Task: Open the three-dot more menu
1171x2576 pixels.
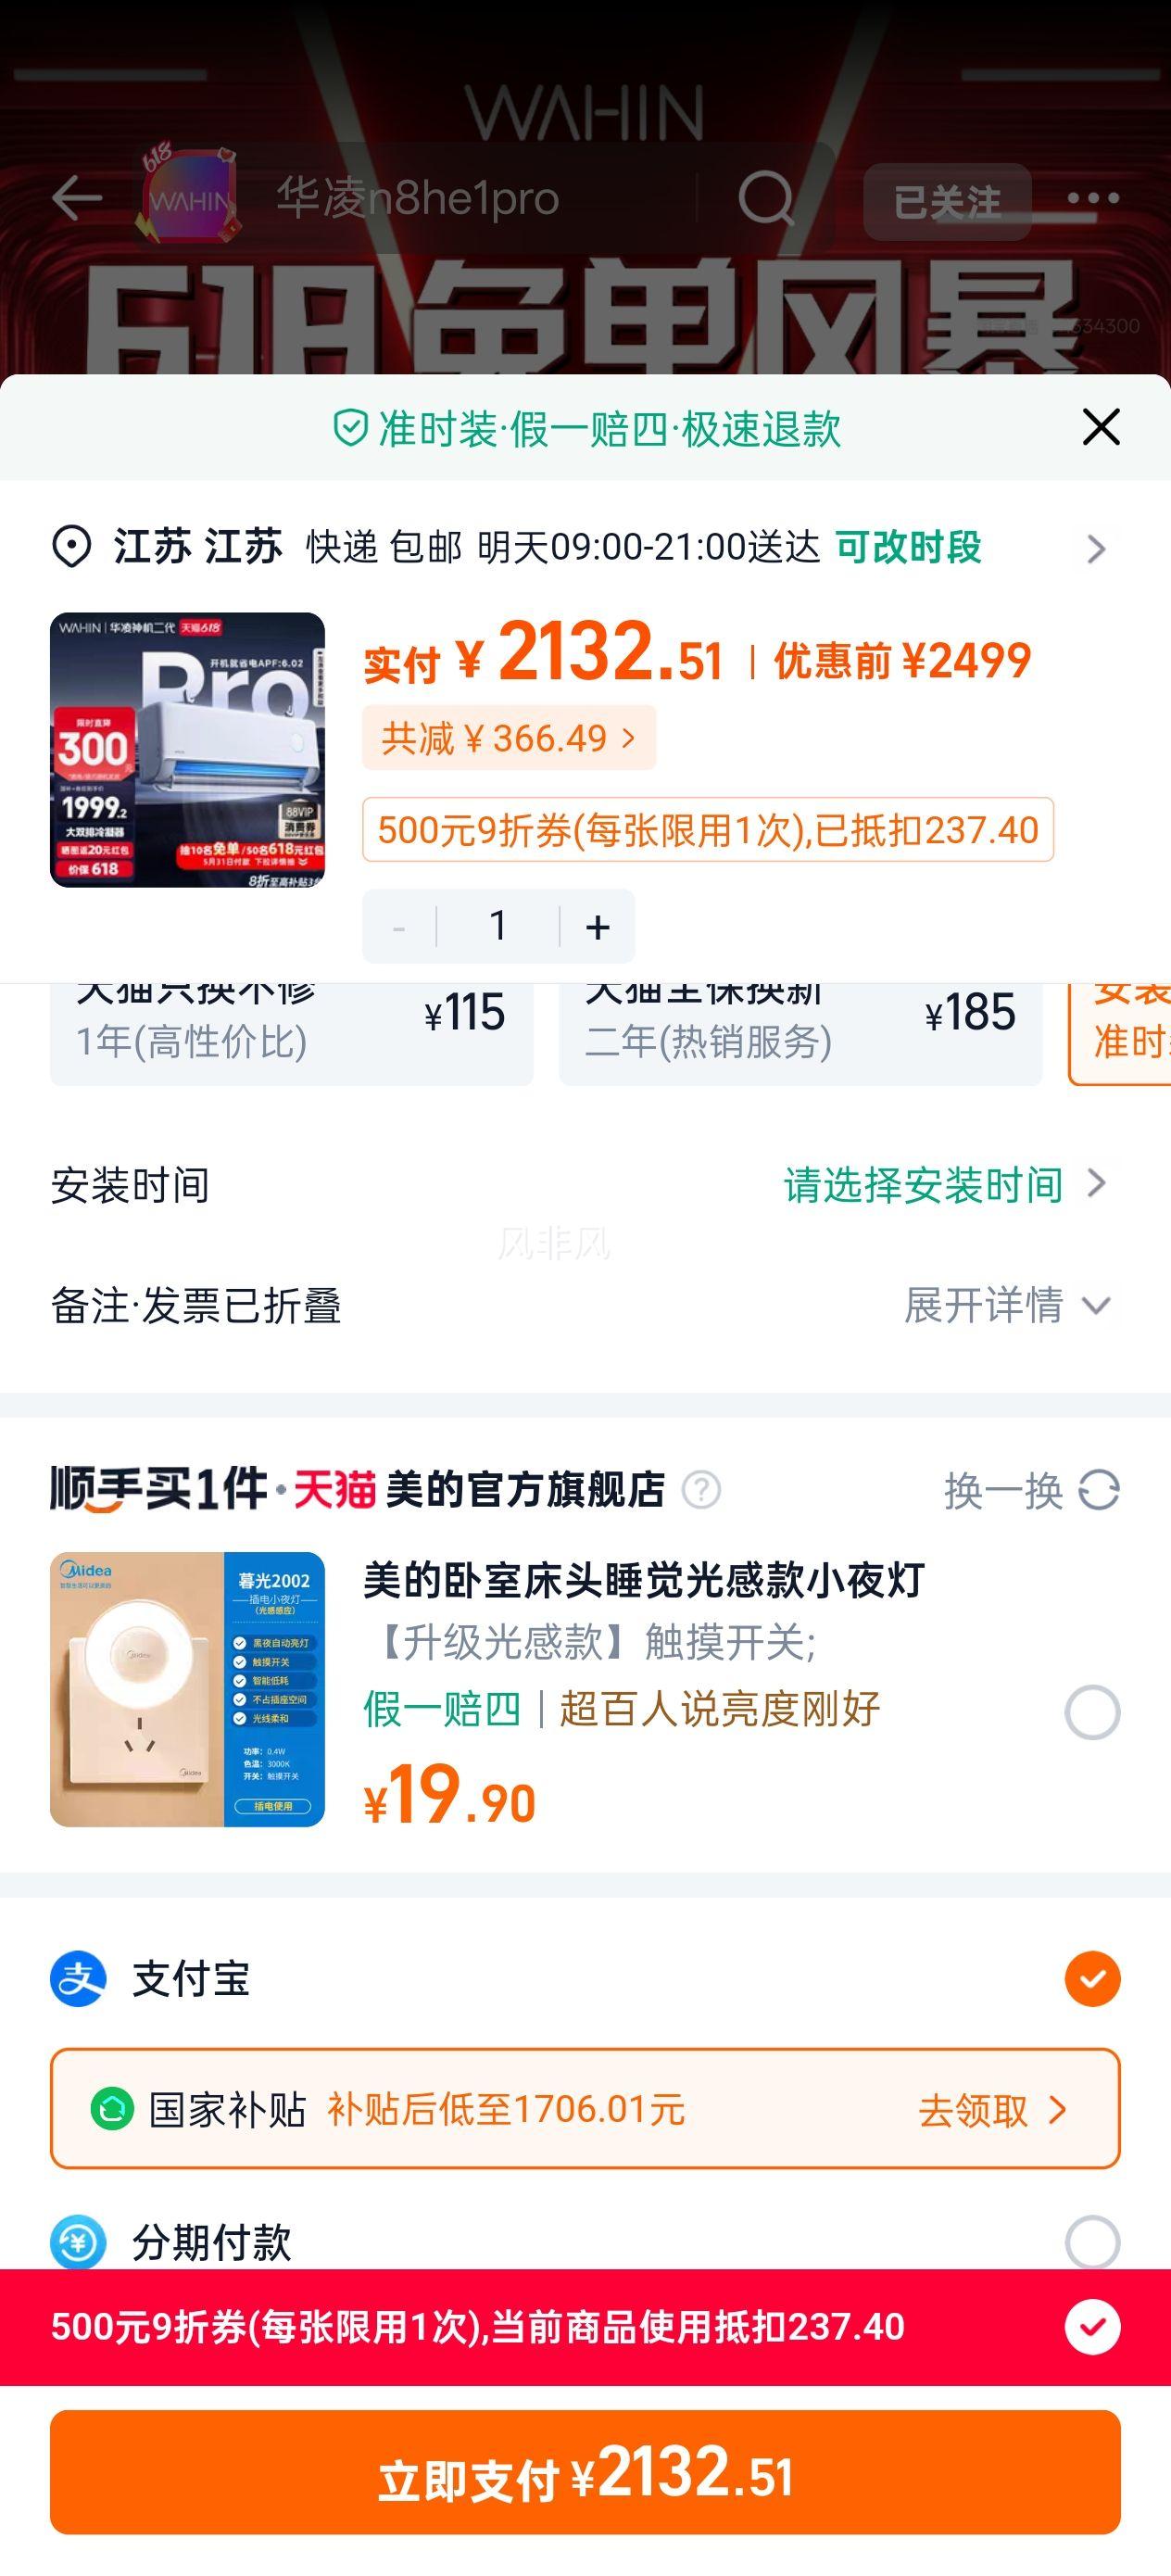Action: (1092, 198)
